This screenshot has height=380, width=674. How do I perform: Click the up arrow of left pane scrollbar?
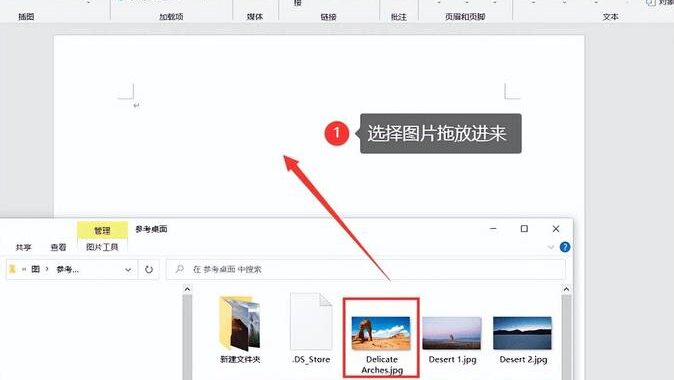[x=187, y=289]
